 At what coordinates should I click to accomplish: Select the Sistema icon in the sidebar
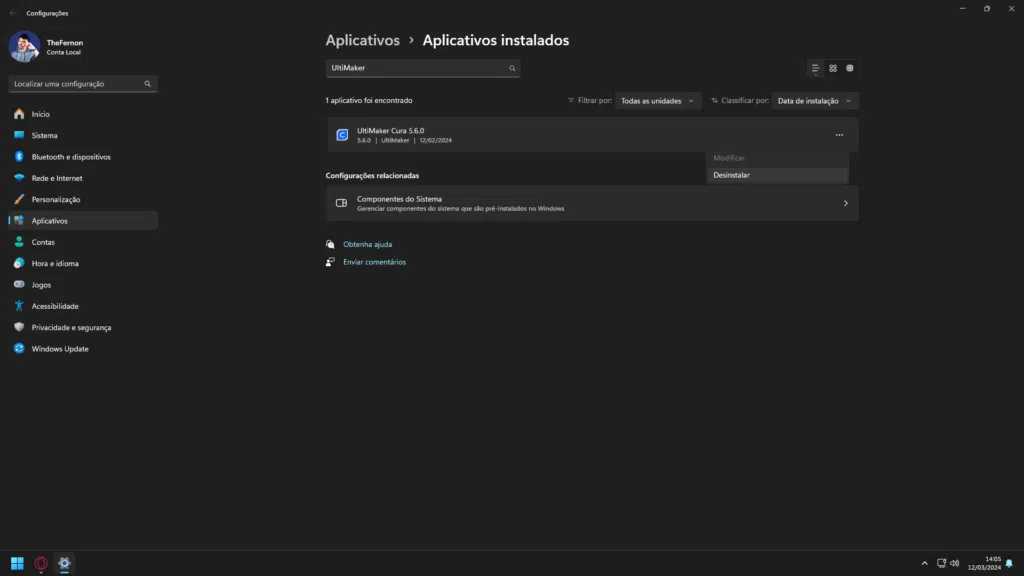[x=44, y=135]
